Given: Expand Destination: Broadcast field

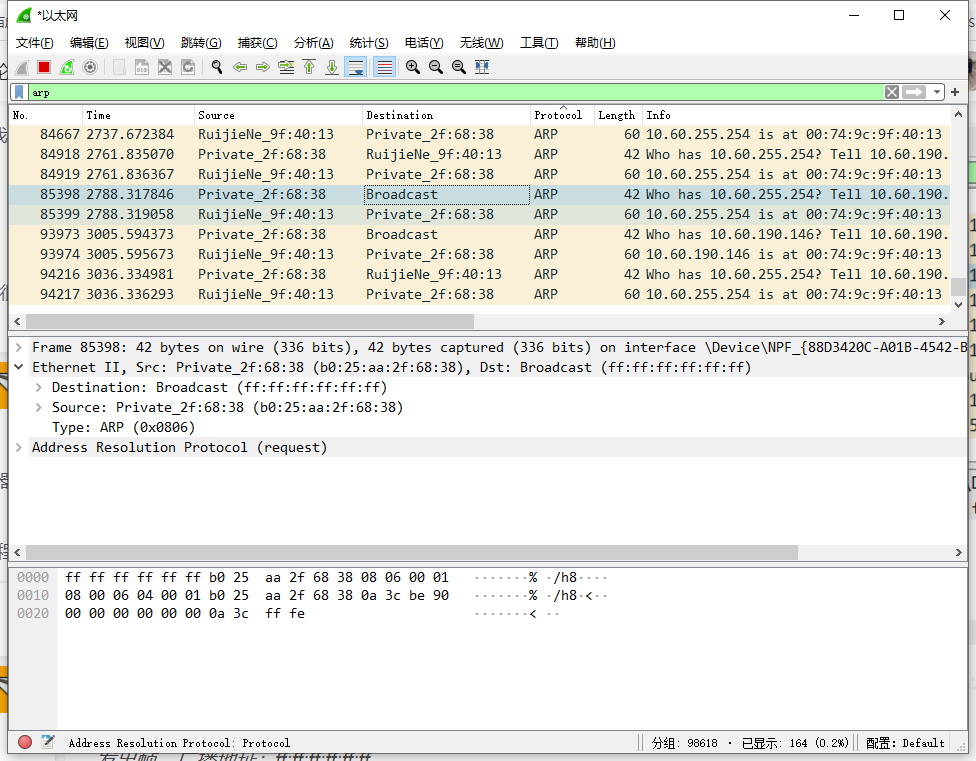Looking at the screenshot, I should (39, 387).
